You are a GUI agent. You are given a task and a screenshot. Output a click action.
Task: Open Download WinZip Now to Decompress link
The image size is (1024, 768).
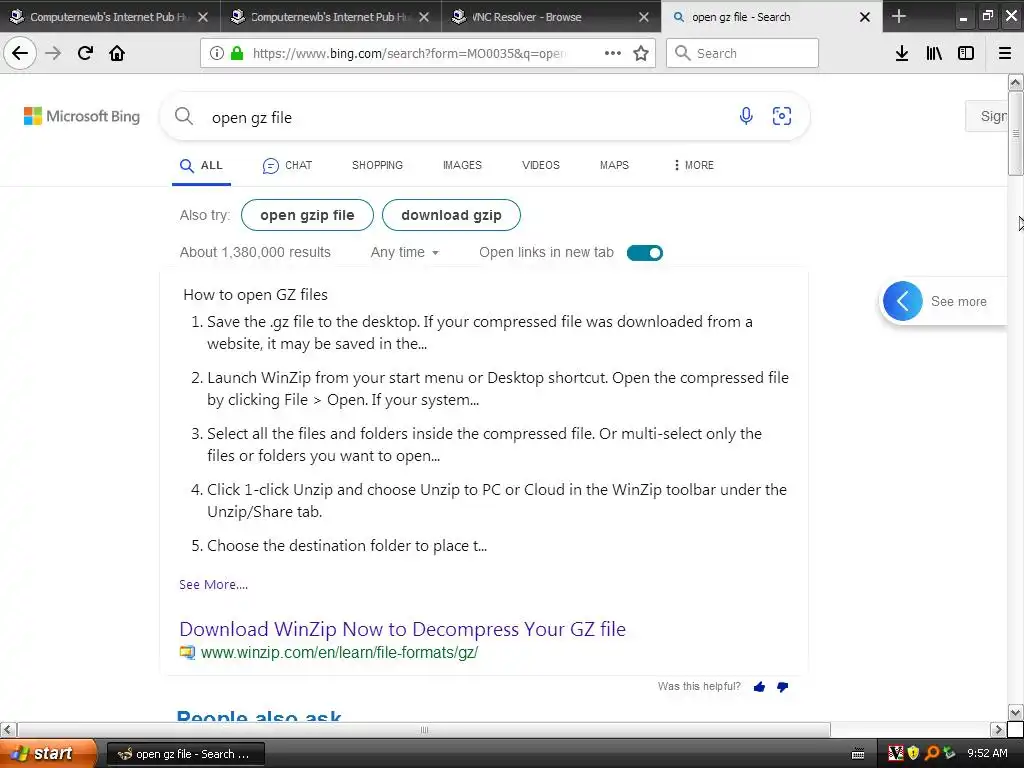tap(402, 629)
